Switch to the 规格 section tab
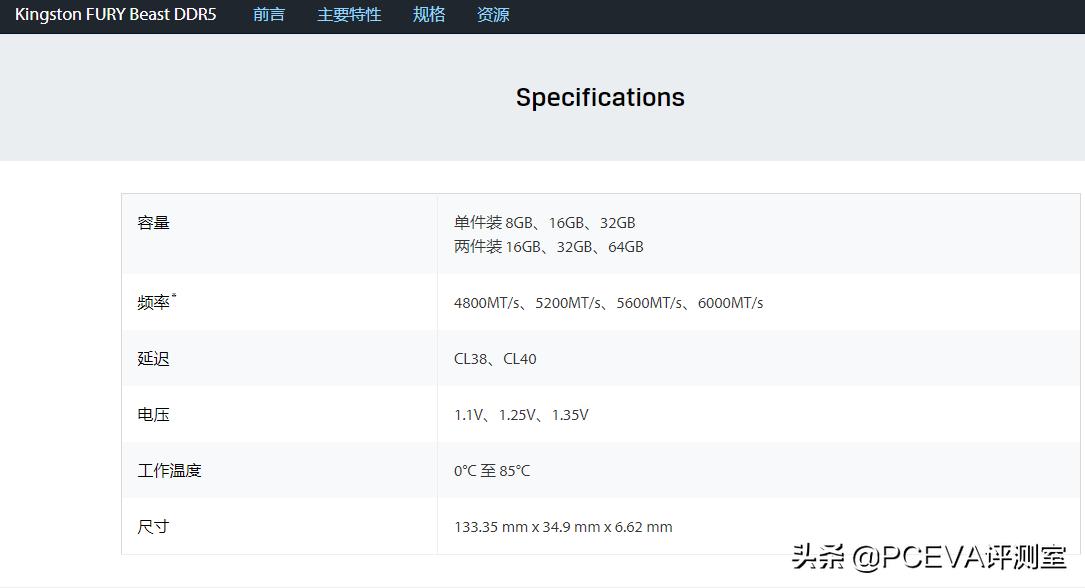 428,15
